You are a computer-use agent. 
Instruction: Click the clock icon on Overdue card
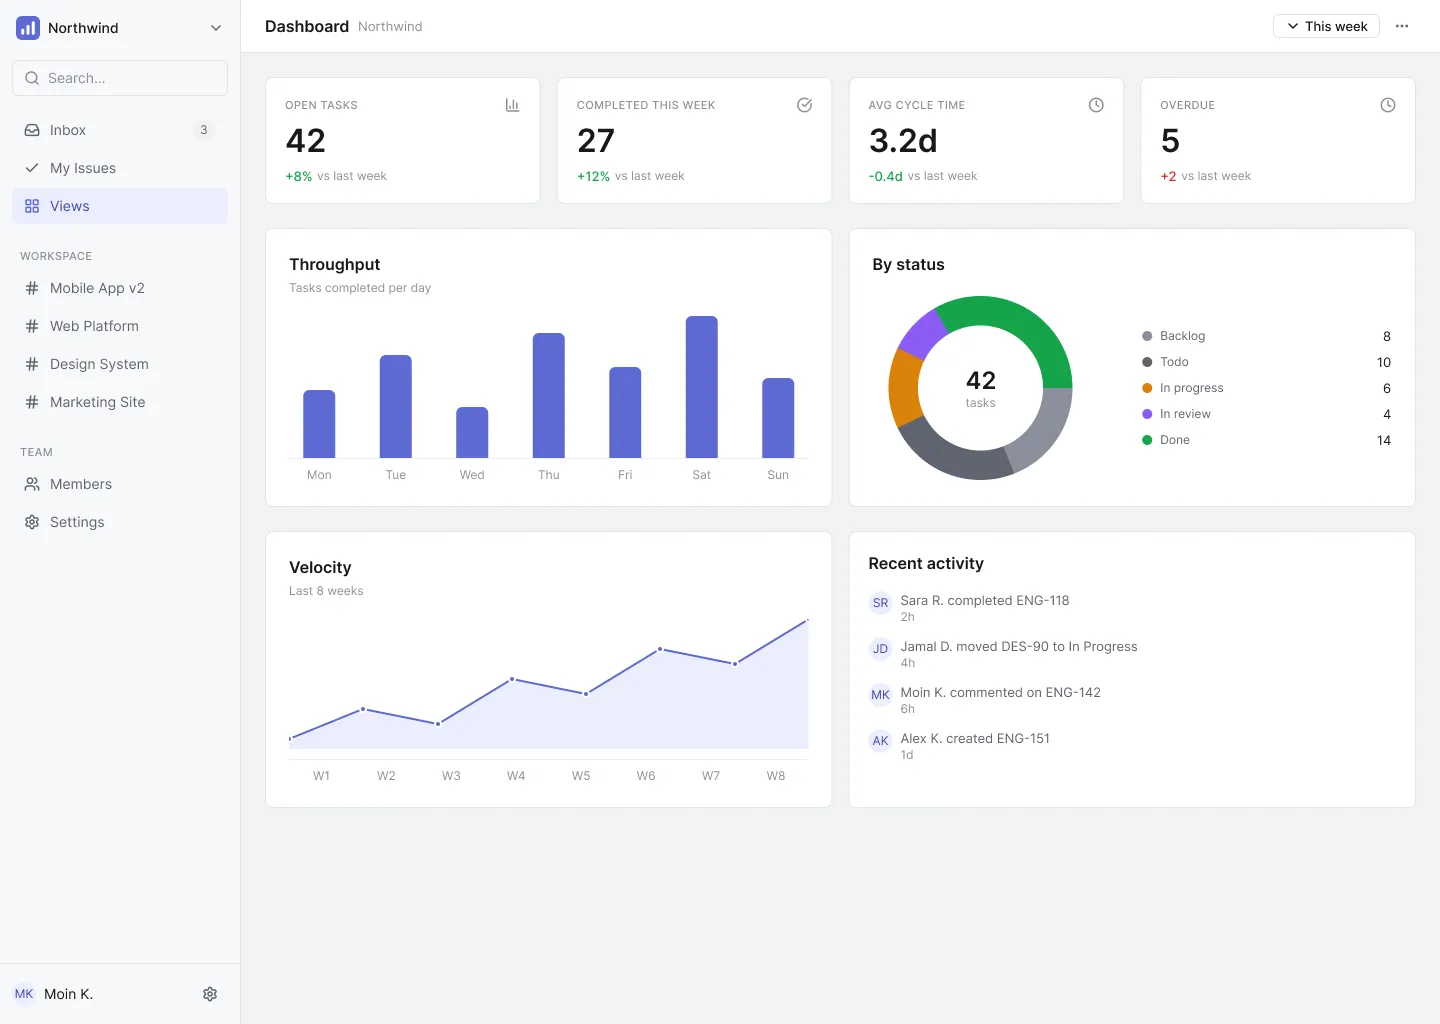(1388, 105)
